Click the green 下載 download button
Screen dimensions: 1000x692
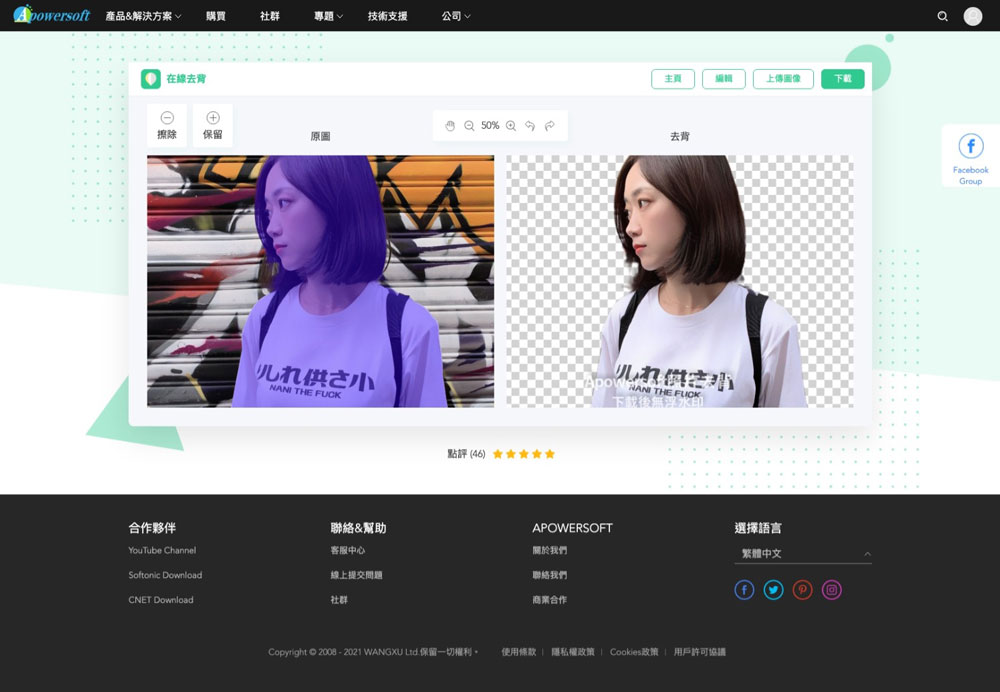(x=842, y=79)
